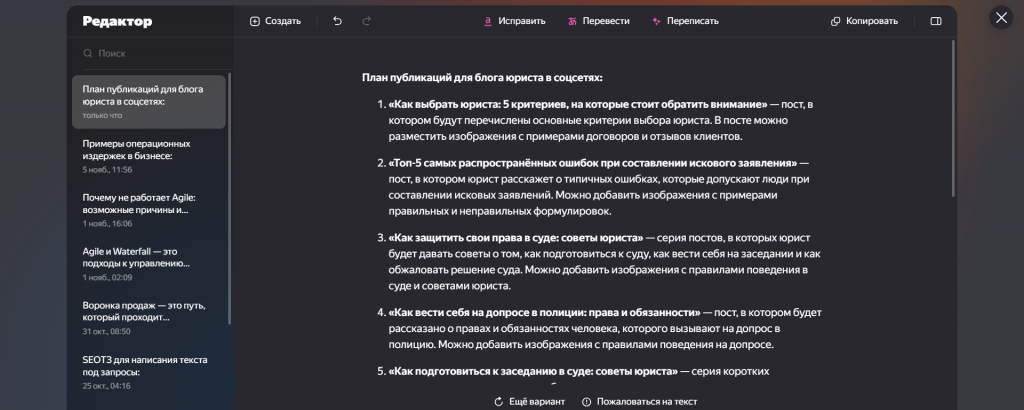Click item Топ-5 самых распространённых ошибок
Screen dimensions: 1024x410
pos(593,163)
